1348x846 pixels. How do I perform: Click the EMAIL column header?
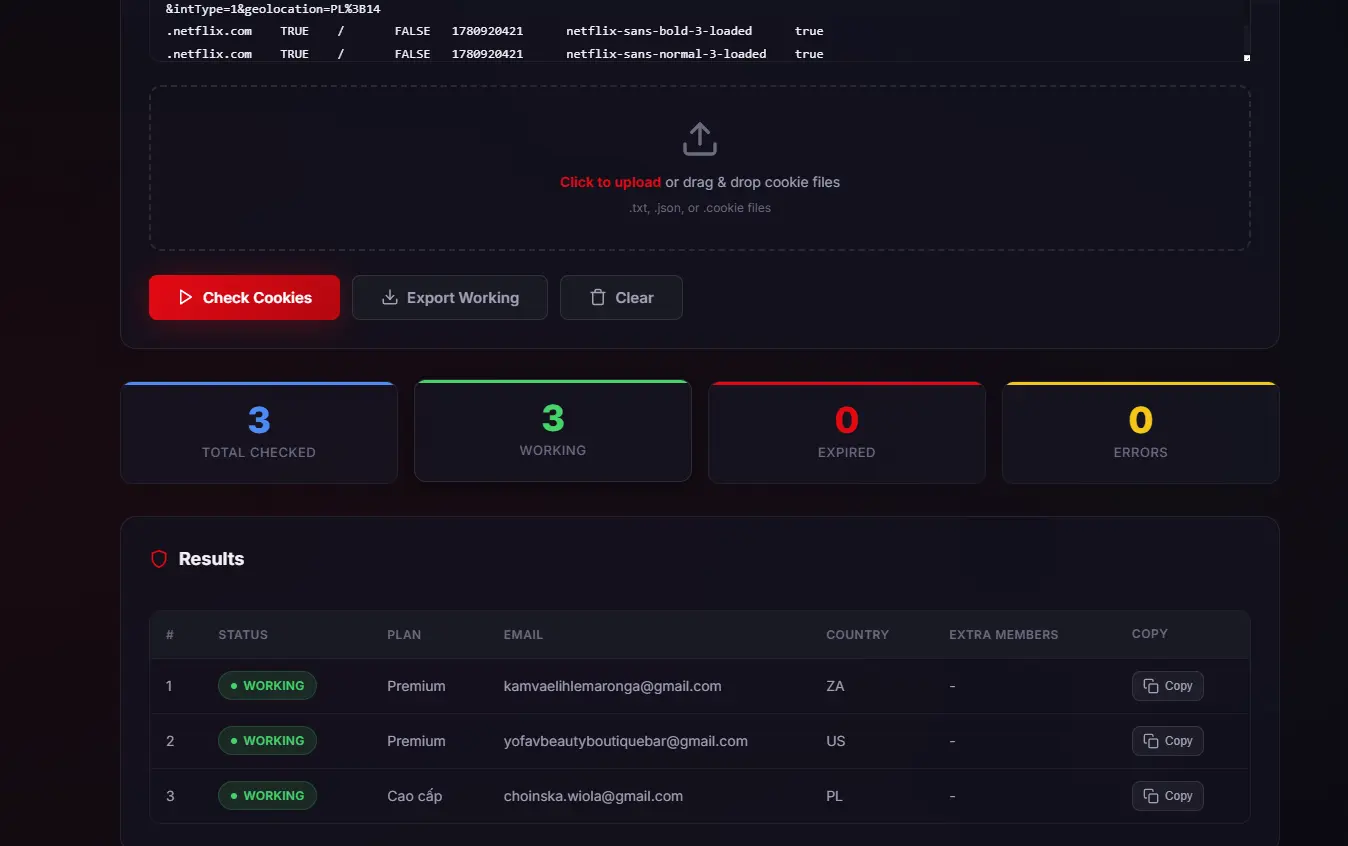(523, 635)
